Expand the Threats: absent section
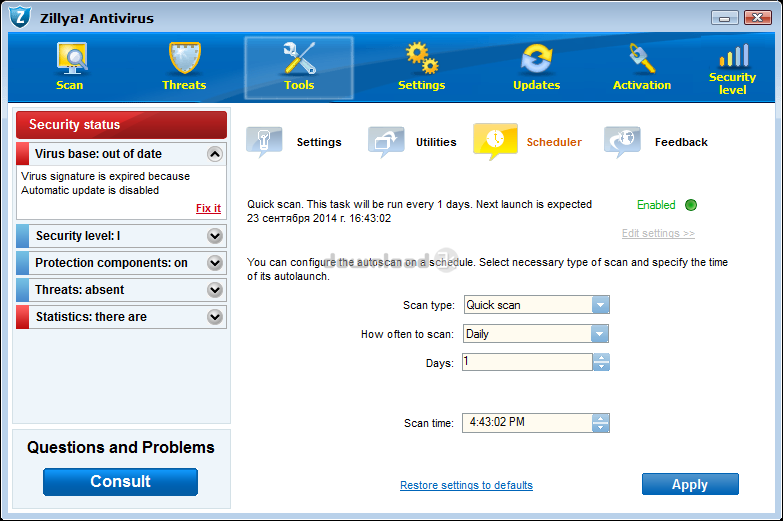The height and width of the screenshot is (521, 783). pyautogui.click(x=214, y=290)
